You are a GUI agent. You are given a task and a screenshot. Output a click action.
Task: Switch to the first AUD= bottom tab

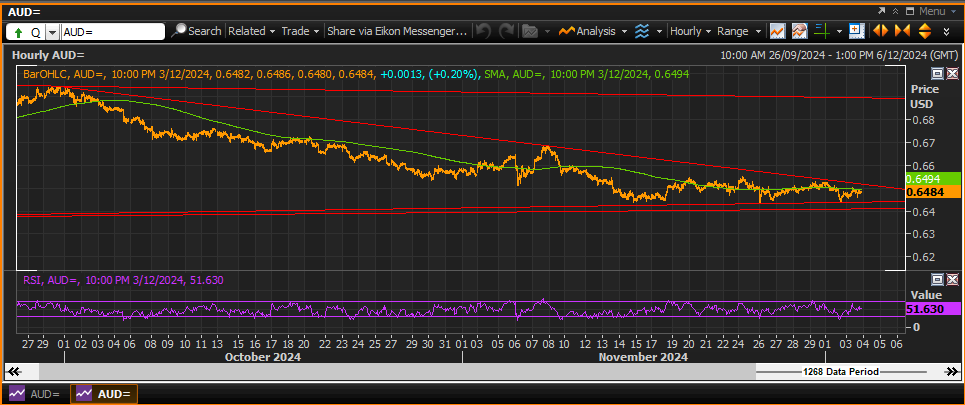[x=34, y=394]
